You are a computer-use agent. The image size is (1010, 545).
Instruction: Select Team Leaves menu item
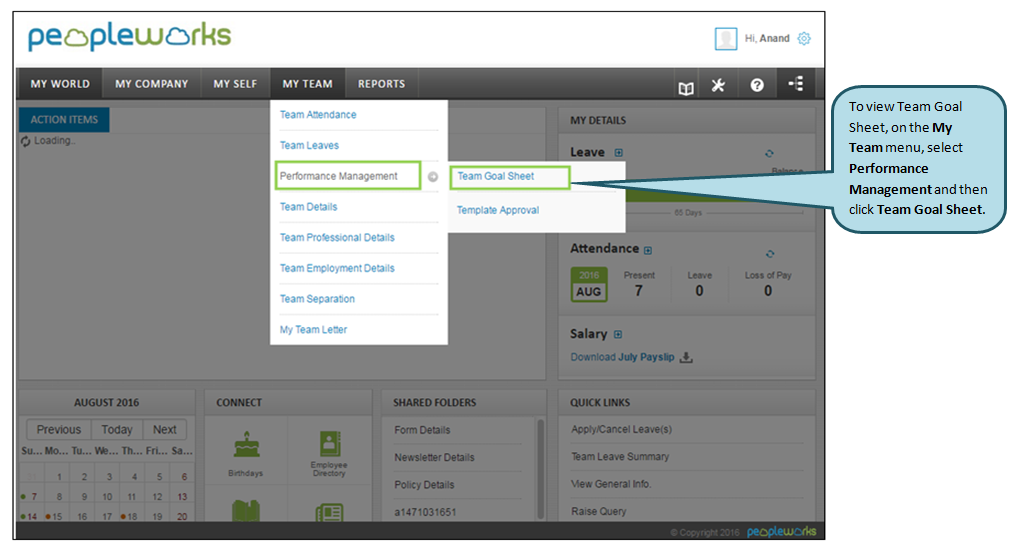pos(309,146)
